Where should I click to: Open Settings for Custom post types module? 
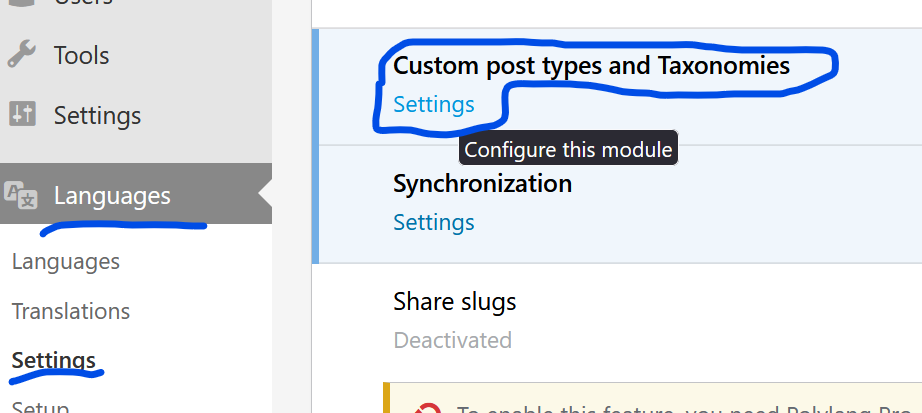(x=434, y=104)
